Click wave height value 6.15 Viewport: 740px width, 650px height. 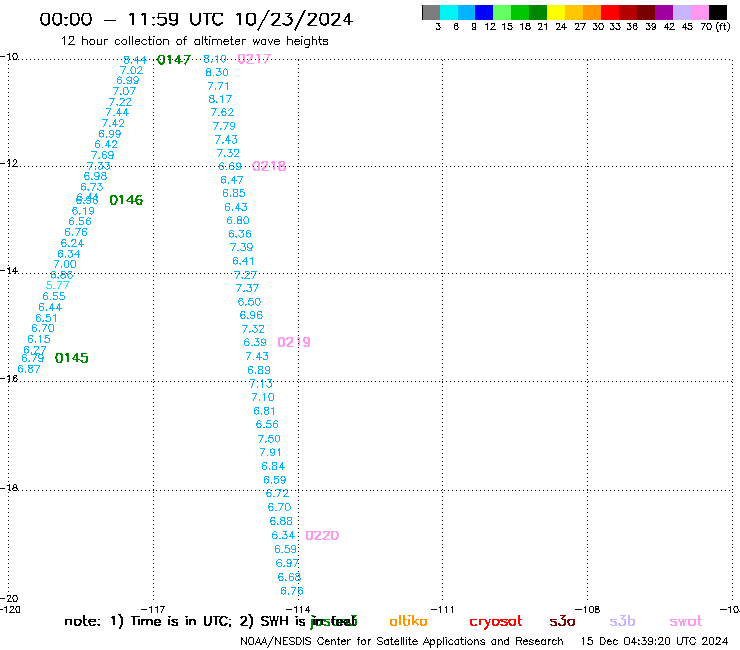39,339
